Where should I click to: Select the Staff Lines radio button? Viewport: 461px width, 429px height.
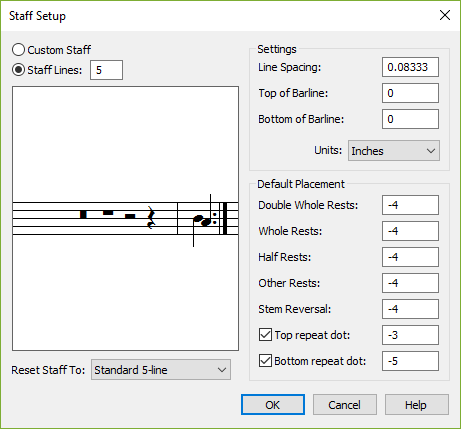point(18,70)
